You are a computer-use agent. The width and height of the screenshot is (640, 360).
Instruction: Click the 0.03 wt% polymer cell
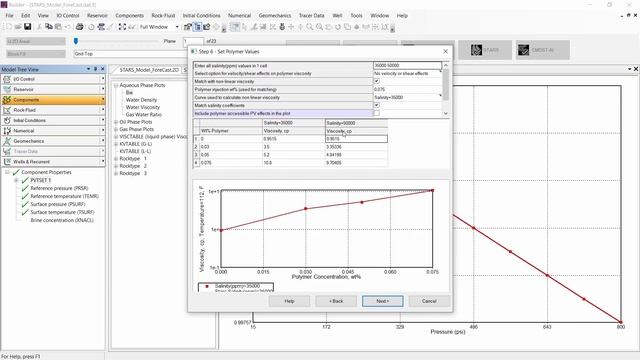(x=231, y=147)
